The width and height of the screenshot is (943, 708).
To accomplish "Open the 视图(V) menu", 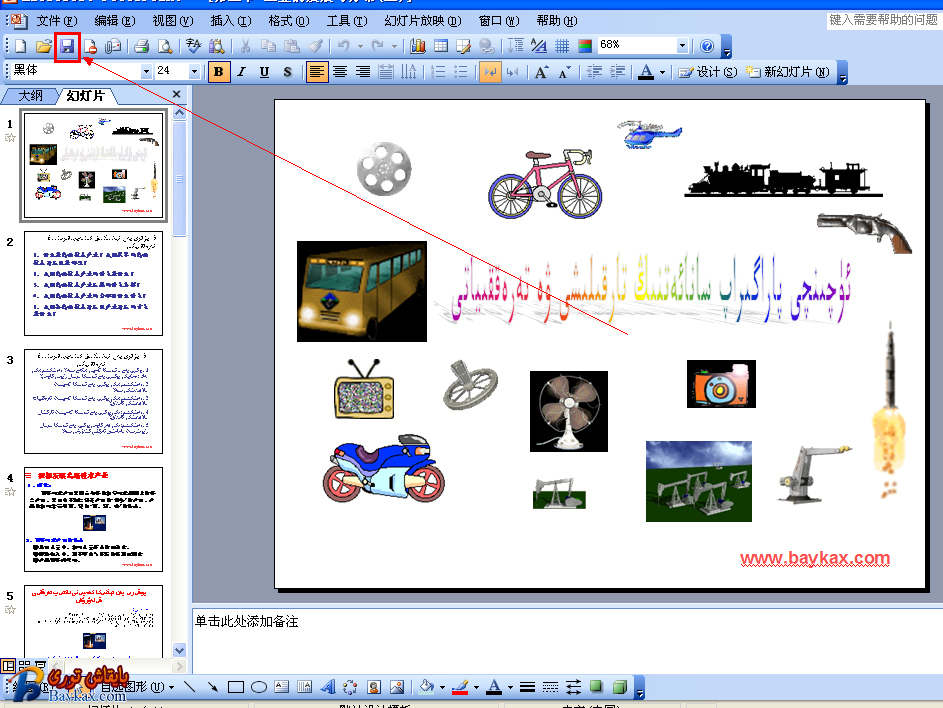I will coord(173,21).
